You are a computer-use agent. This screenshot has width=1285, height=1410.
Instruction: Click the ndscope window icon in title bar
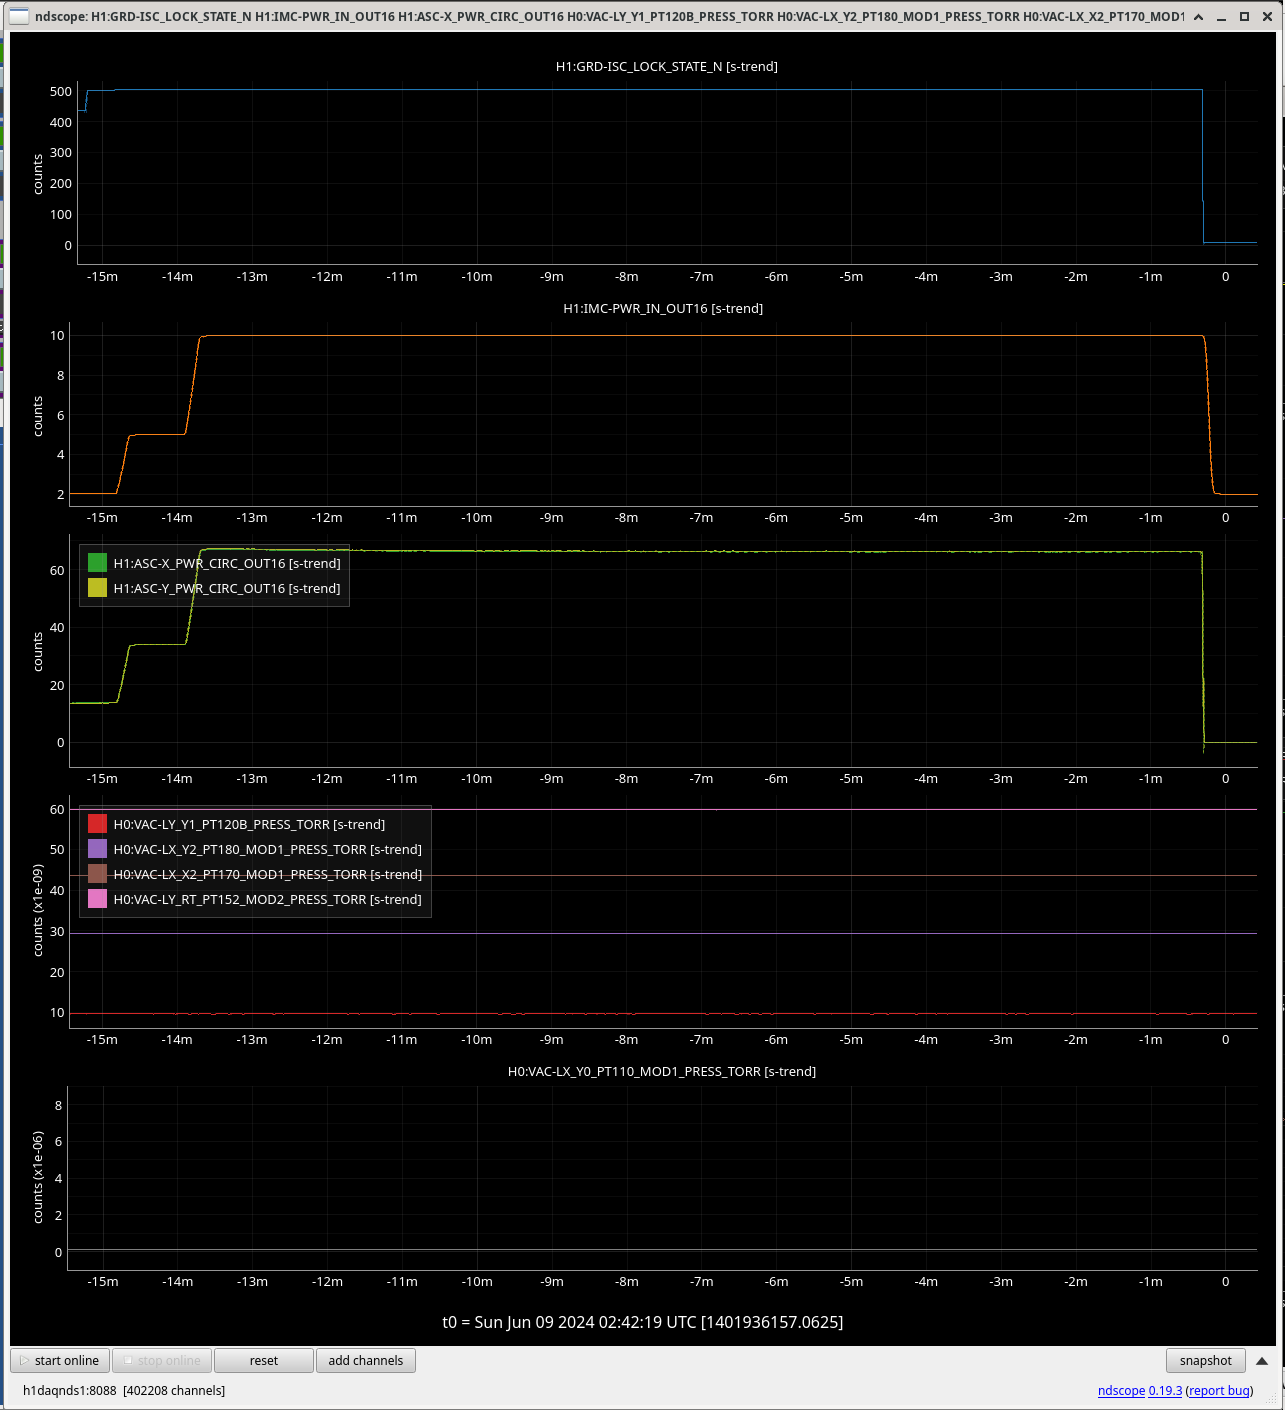point(19,16)
